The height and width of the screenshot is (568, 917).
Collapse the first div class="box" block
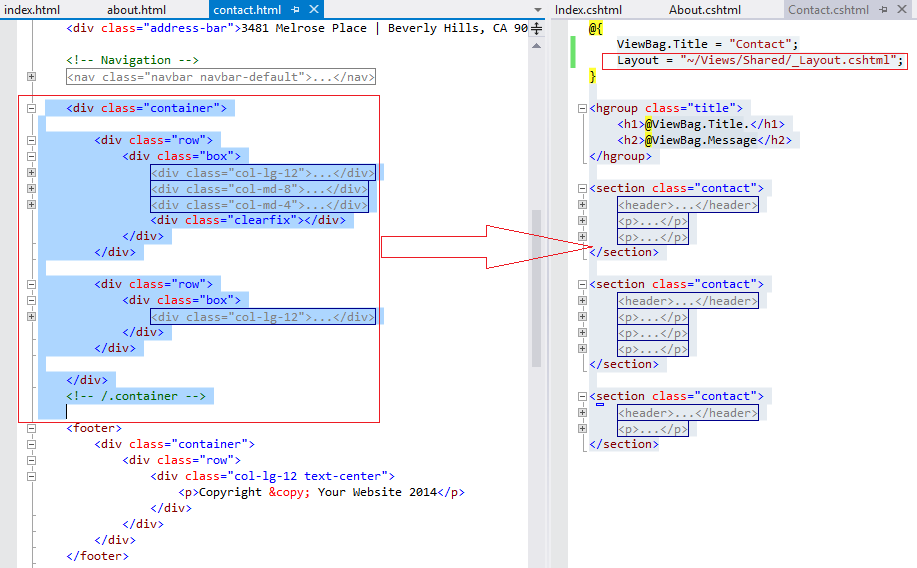[32, 156]
